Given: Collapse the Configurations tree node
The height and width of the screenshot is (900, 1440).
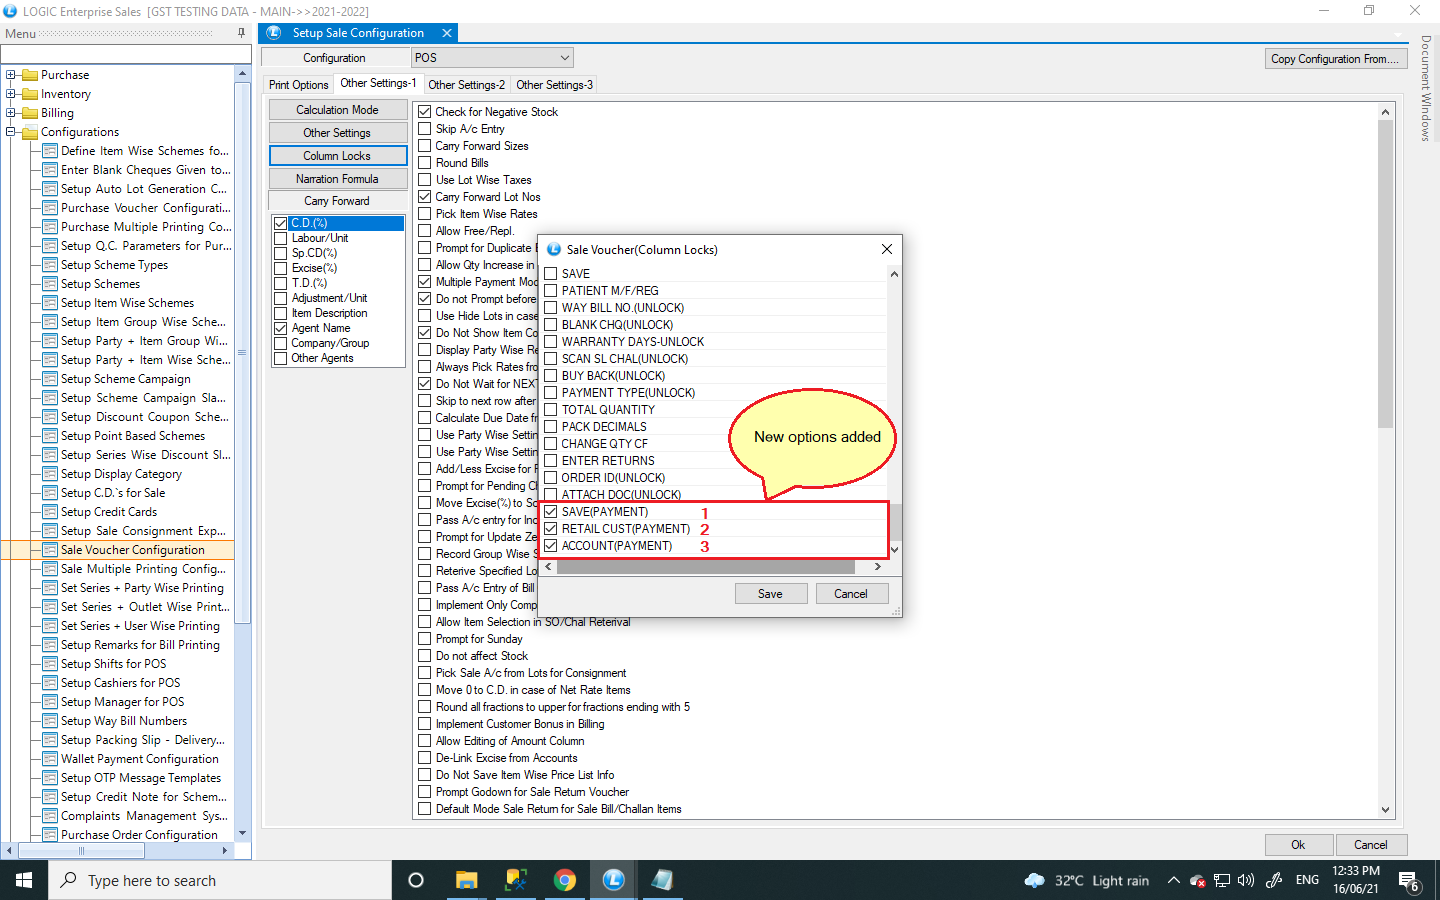Looking at the screenshot, I should tap(11, 132).
